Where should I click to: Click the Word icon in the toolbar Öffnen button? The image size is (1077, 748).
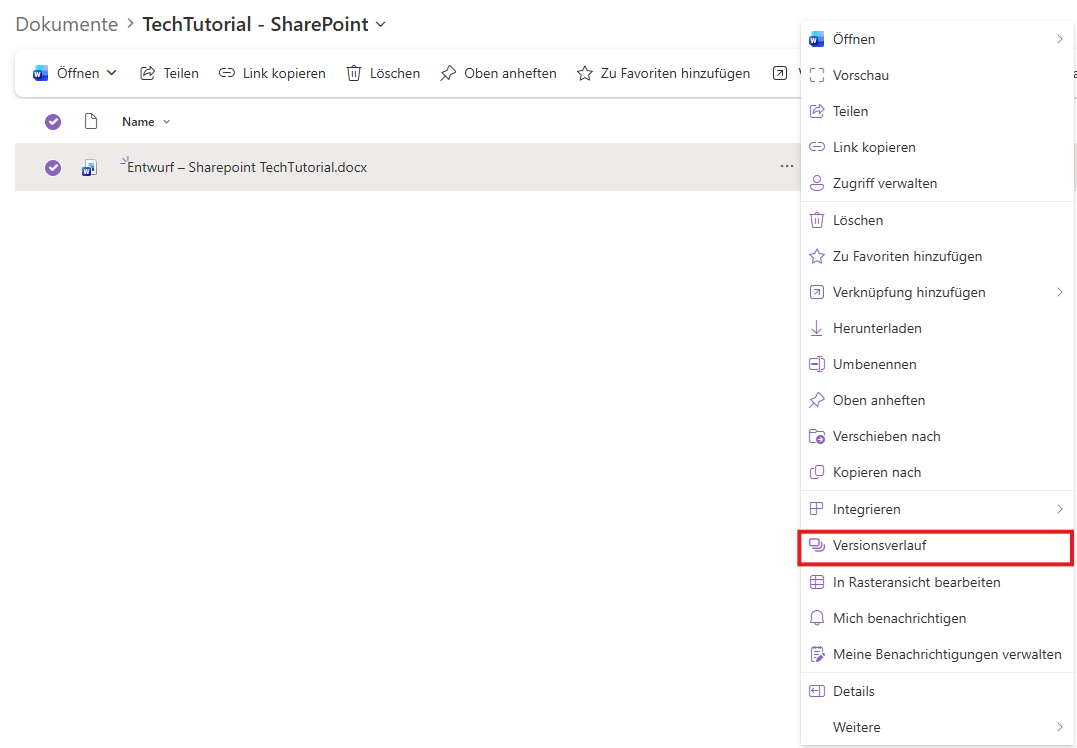(x=41, y=73)
